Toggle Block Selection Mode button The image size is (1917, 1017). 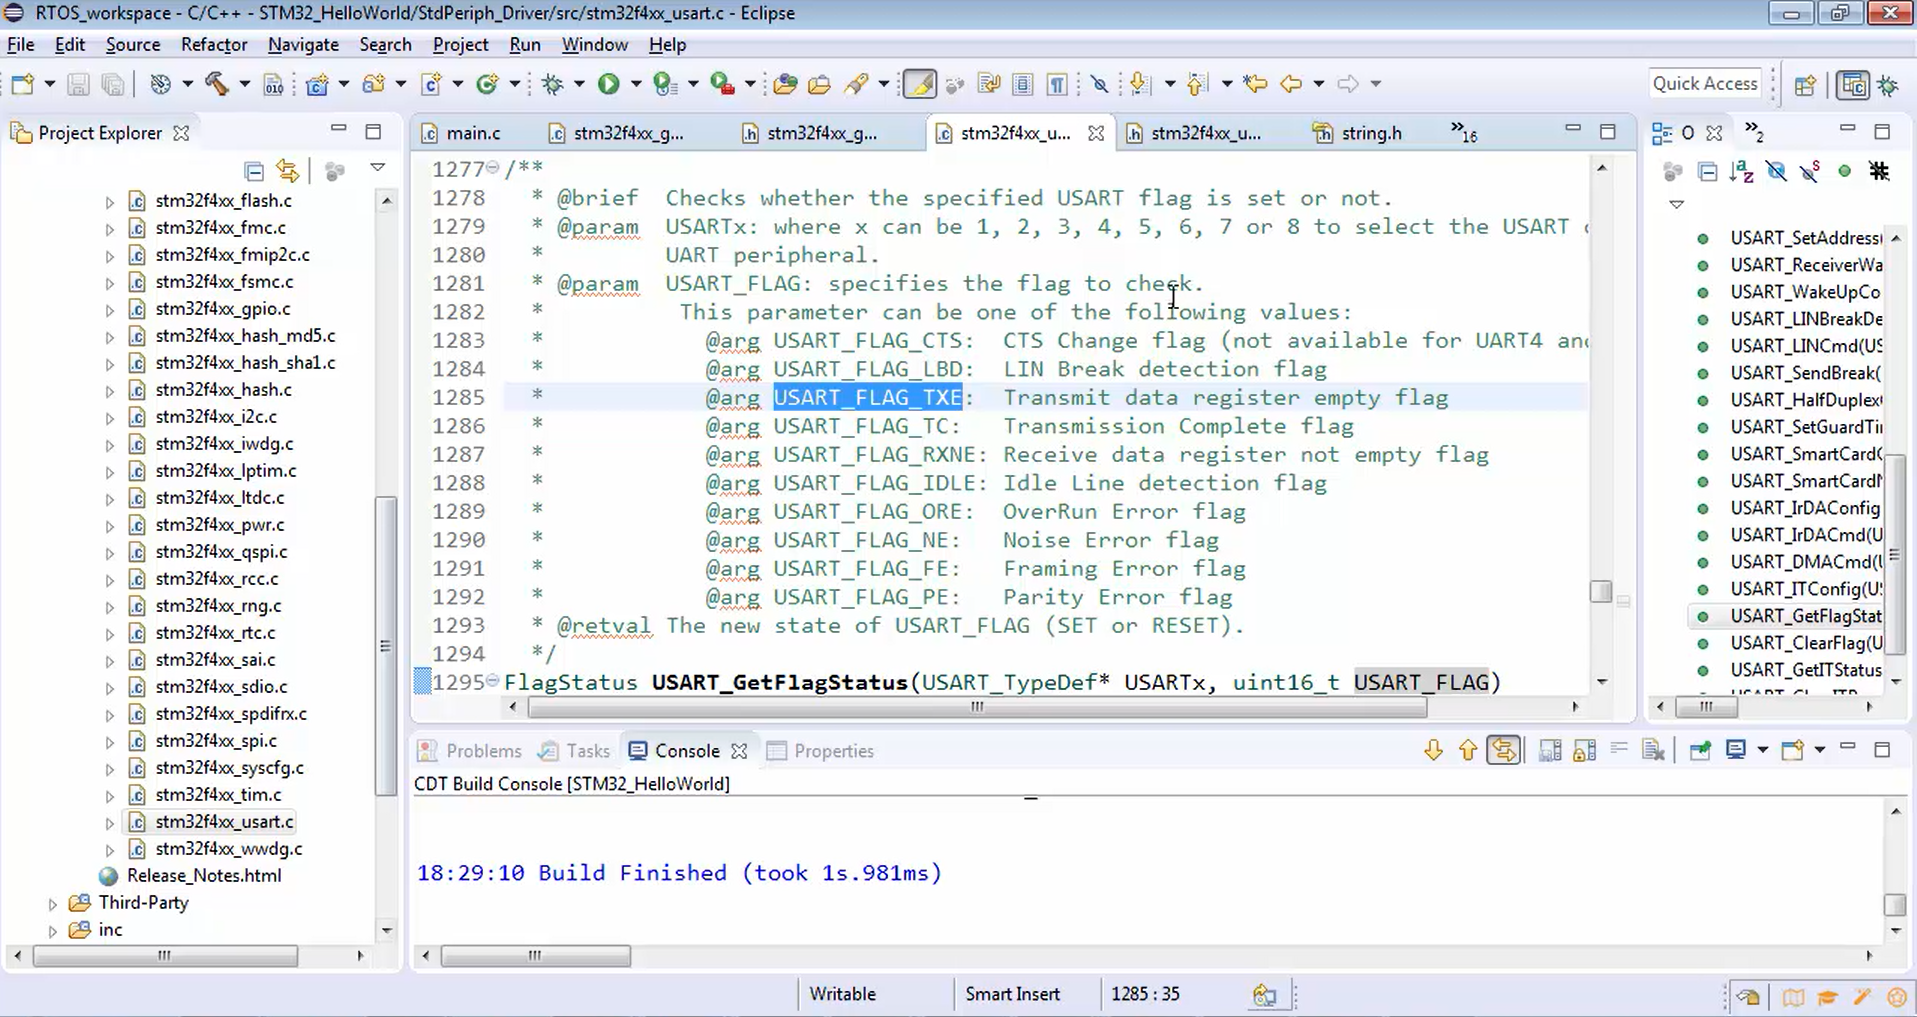click(1022, 84)
